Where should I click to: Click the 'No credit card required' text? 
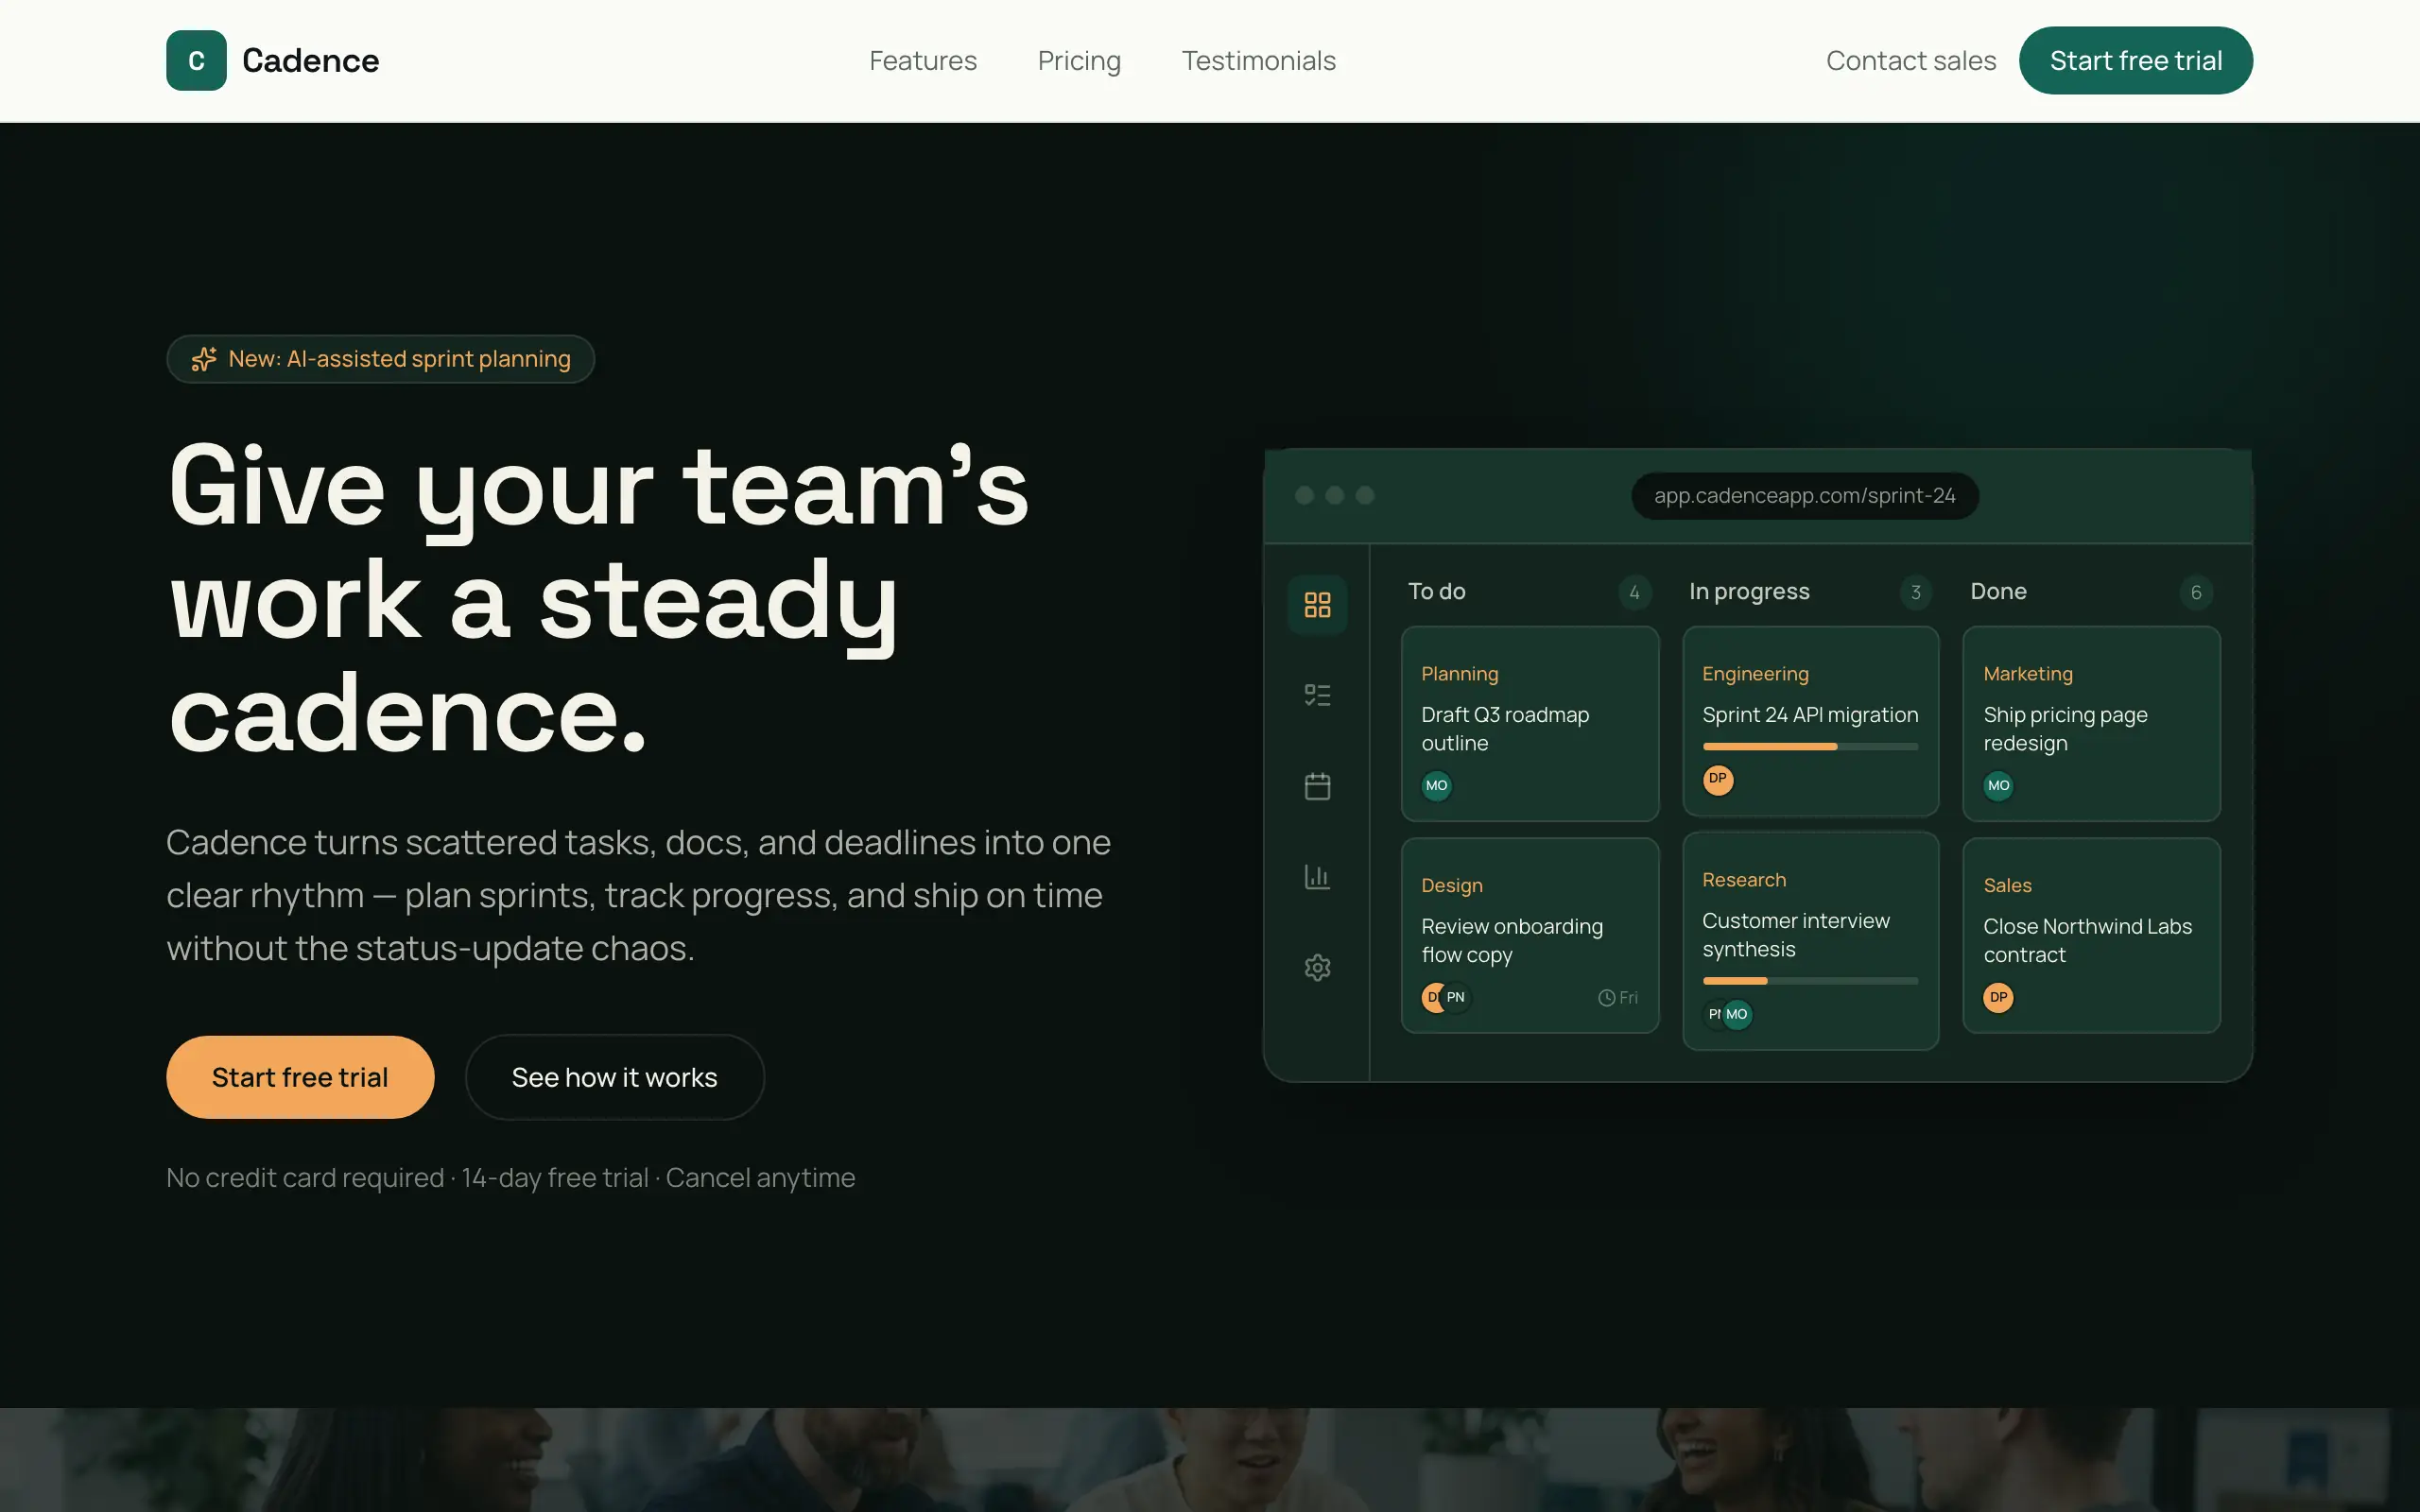pos(305,1178)
